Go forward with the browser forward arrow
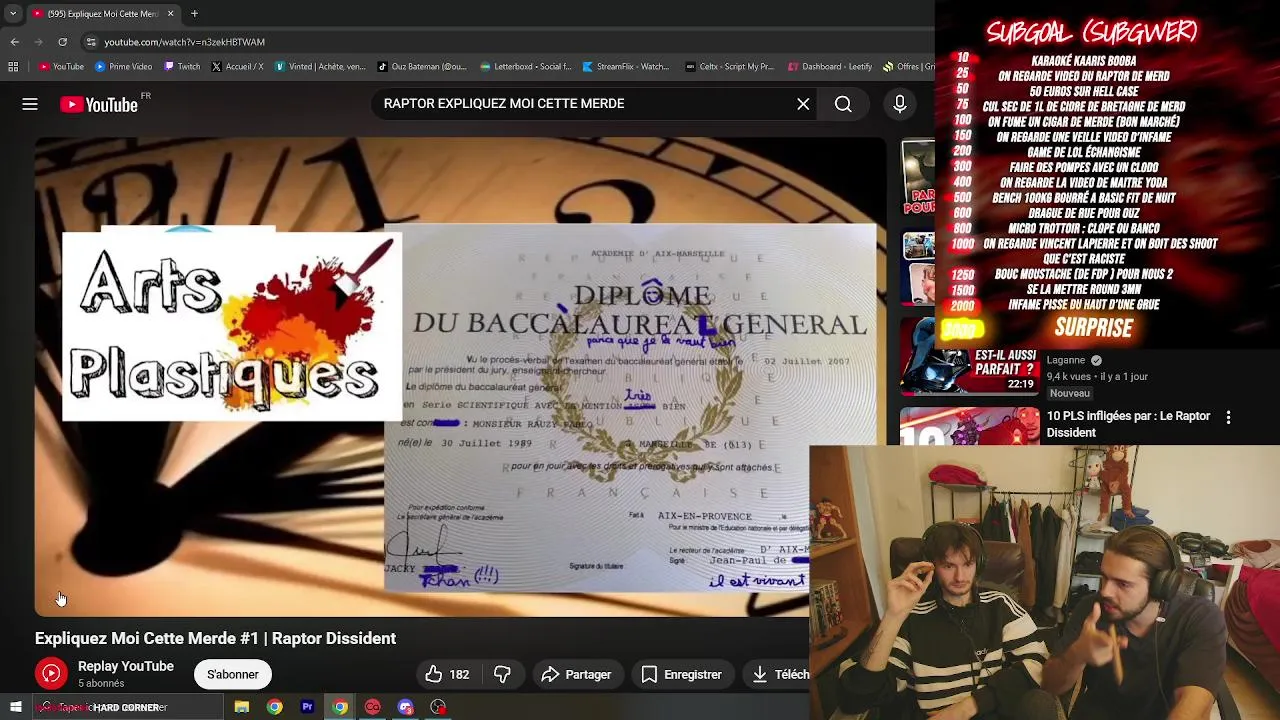 [38, 42]
